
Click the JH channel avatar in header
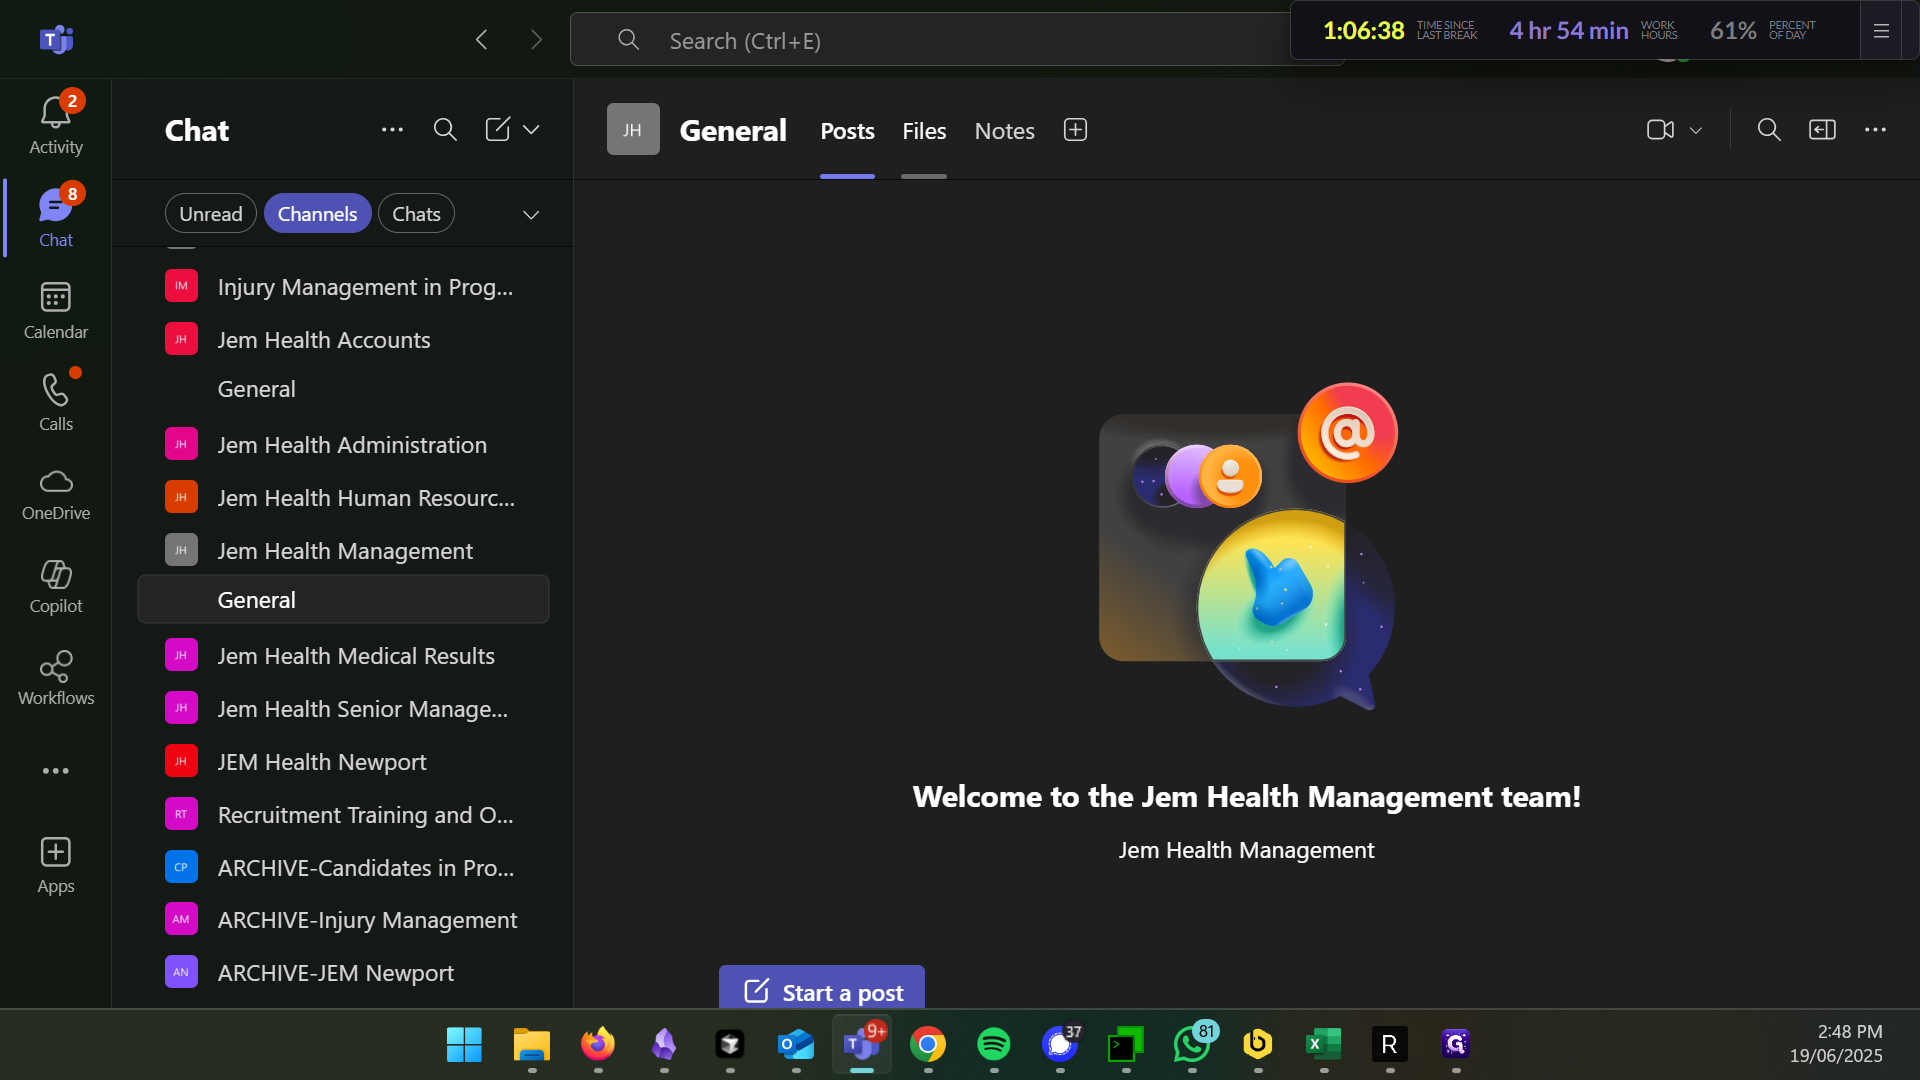pos(633,130)
